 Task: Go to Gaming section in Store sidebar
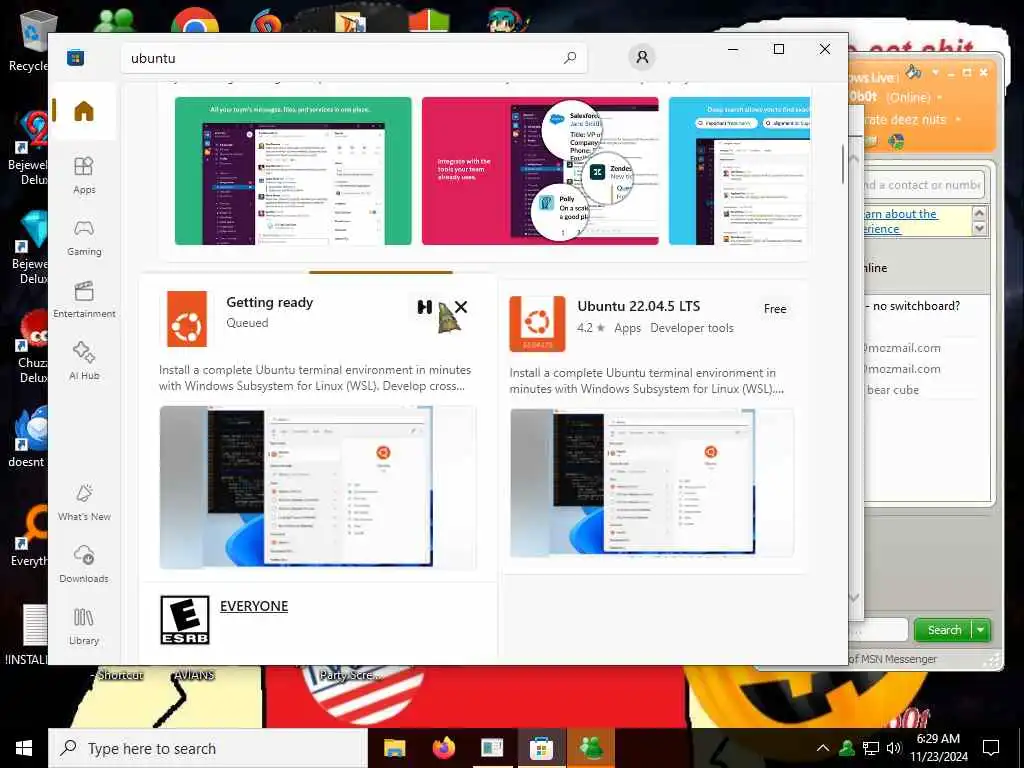coord(84,238)
